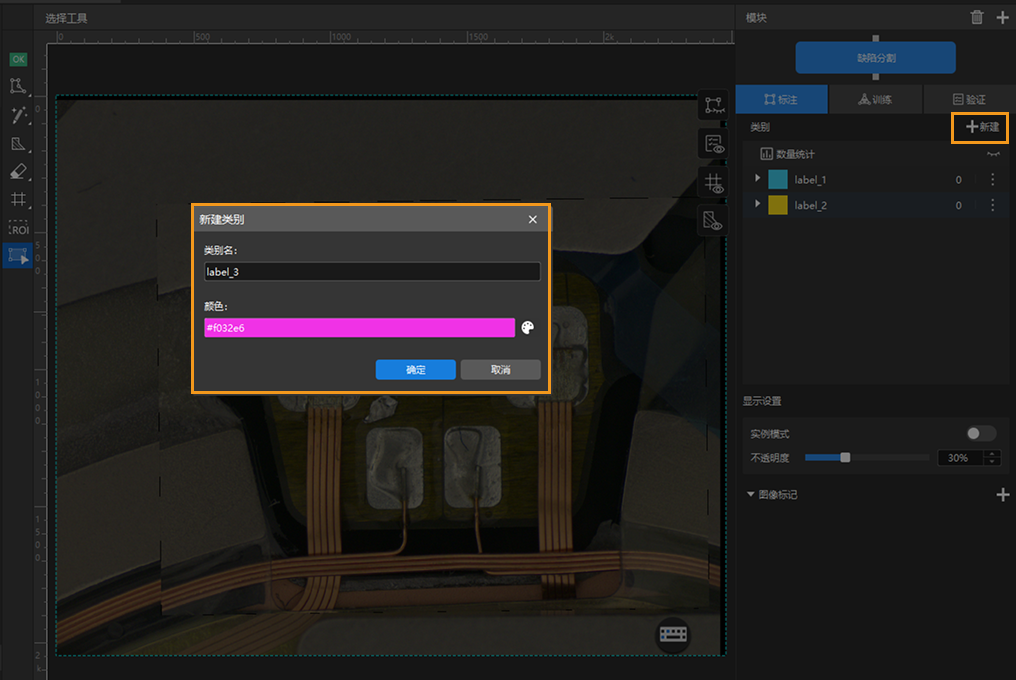Image resolution: width=1016 pixels, height=680 pixels.
Task: Click the blue 缺陷分割 module block
Action: coord(875,58)
